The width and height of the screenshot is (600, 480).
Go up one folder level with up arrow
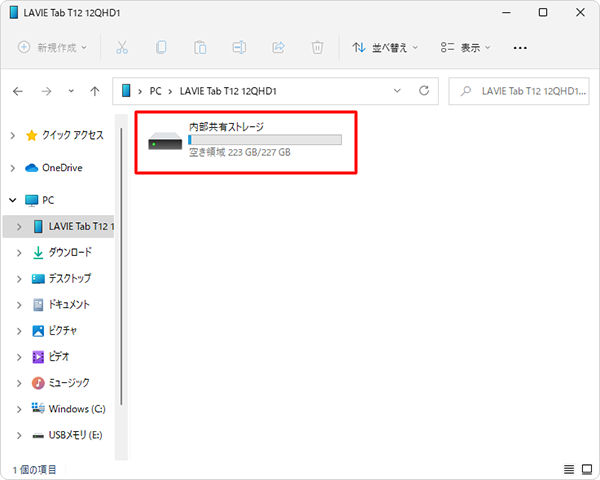pos(94,91)
